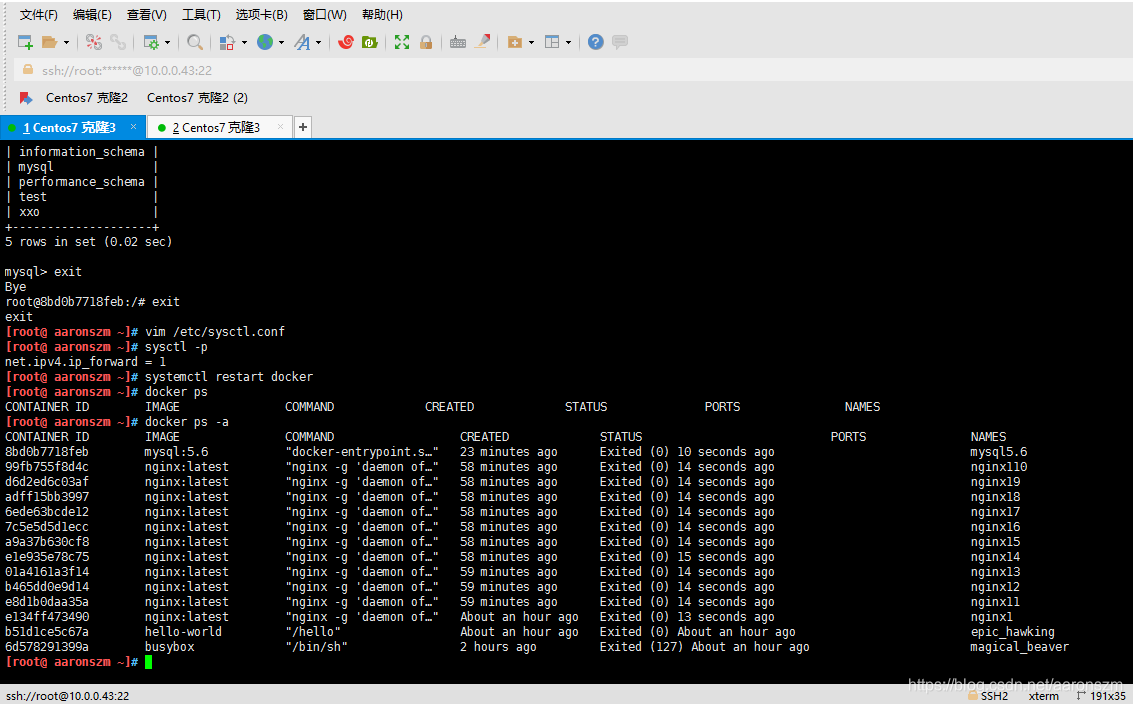Image resolution: width=1133 pixels, height=704 pixels.
Task: Click the font icon
Action: (x=302, y=43)
